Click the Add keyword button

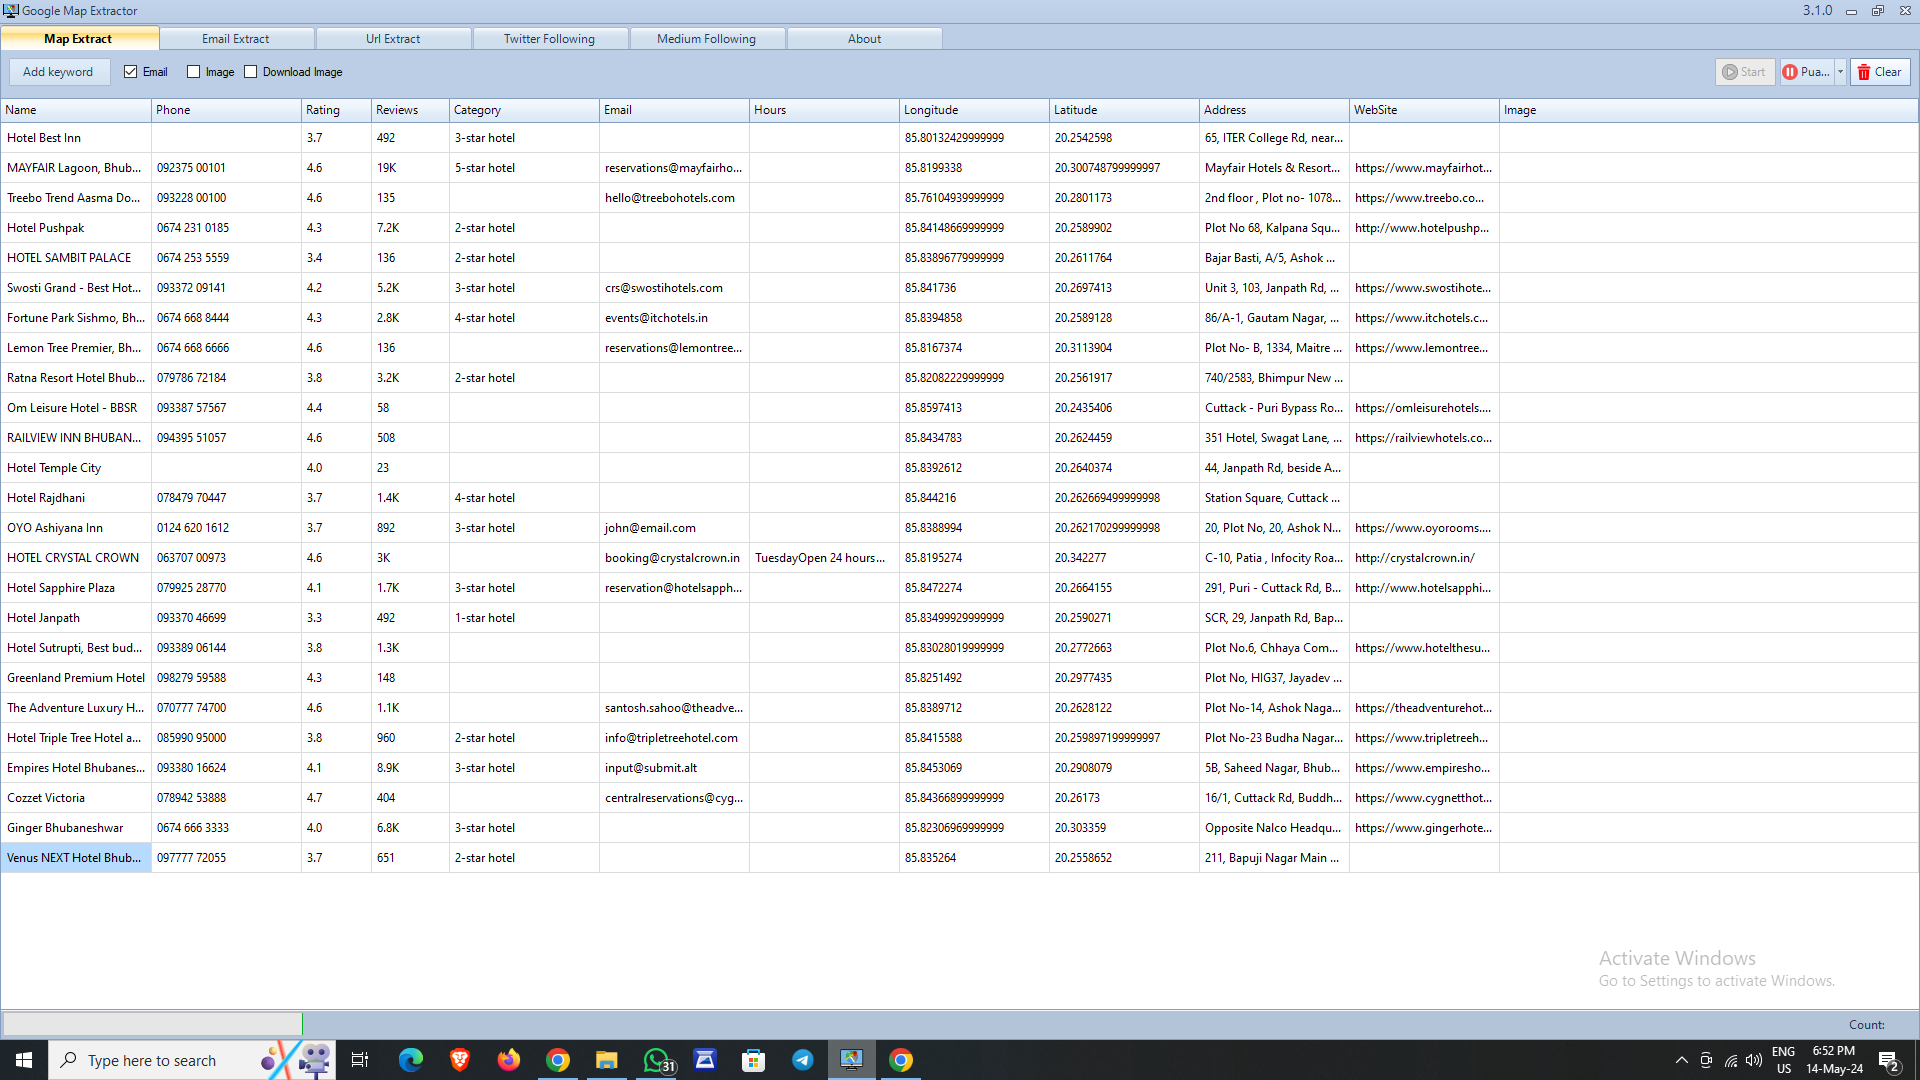pyautogui.click(x=59, y=71)
